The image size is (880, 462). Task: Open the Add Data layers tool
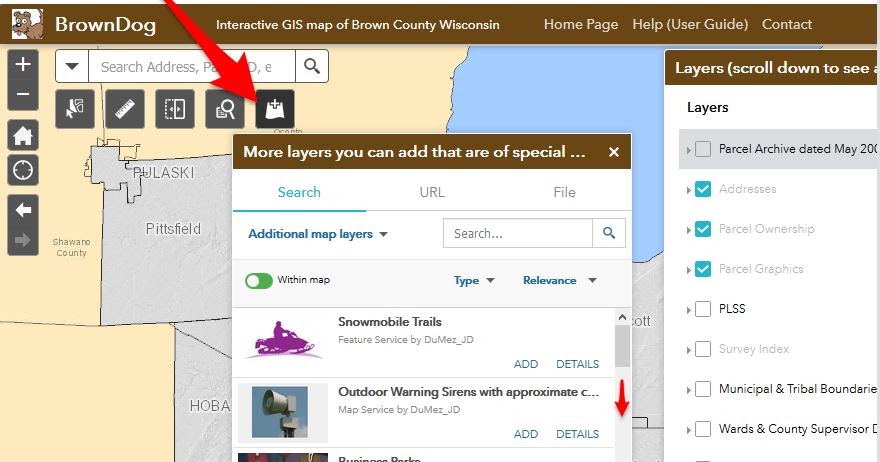[275, 109]
